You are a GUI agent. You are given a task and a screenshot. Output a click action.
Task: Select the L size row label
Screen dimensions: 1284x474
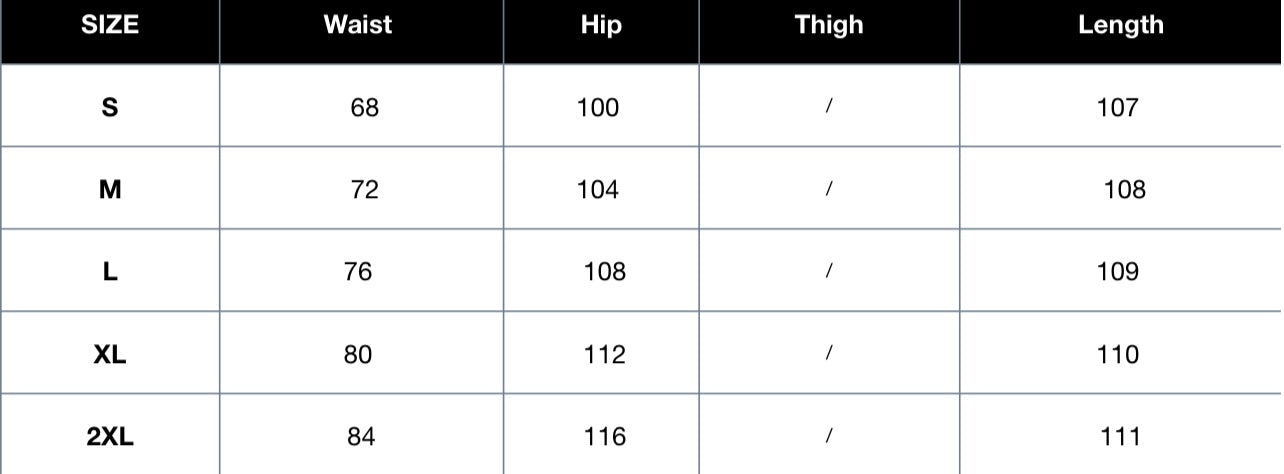(x=110, y=271)
